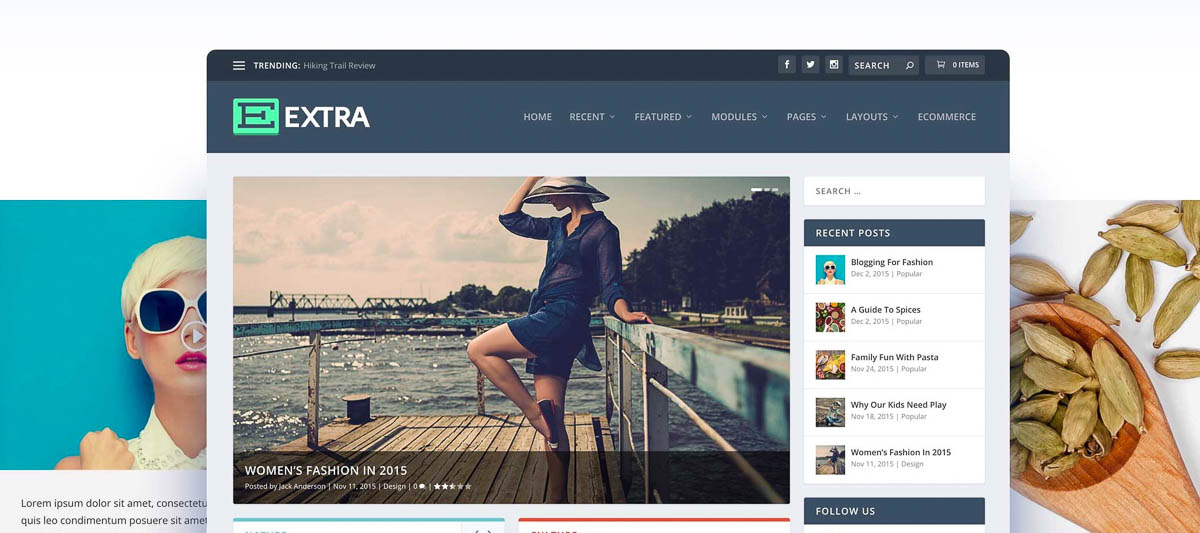Click the Facebook social icon

787,65
